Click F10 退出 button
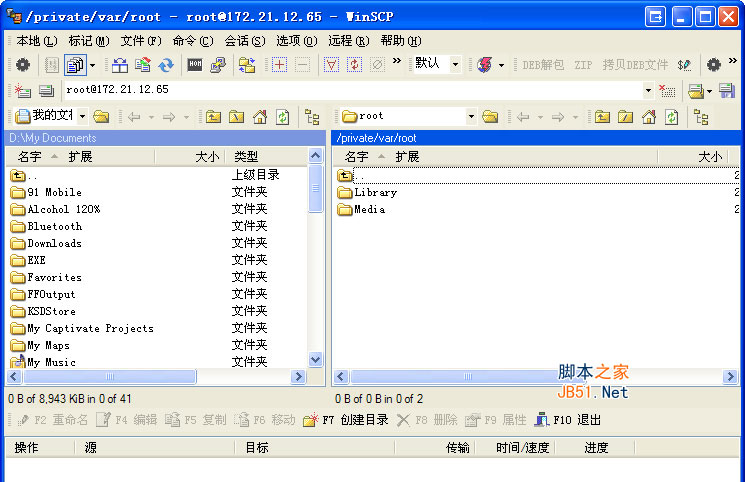The image size is (745, 482). (568, 420)
